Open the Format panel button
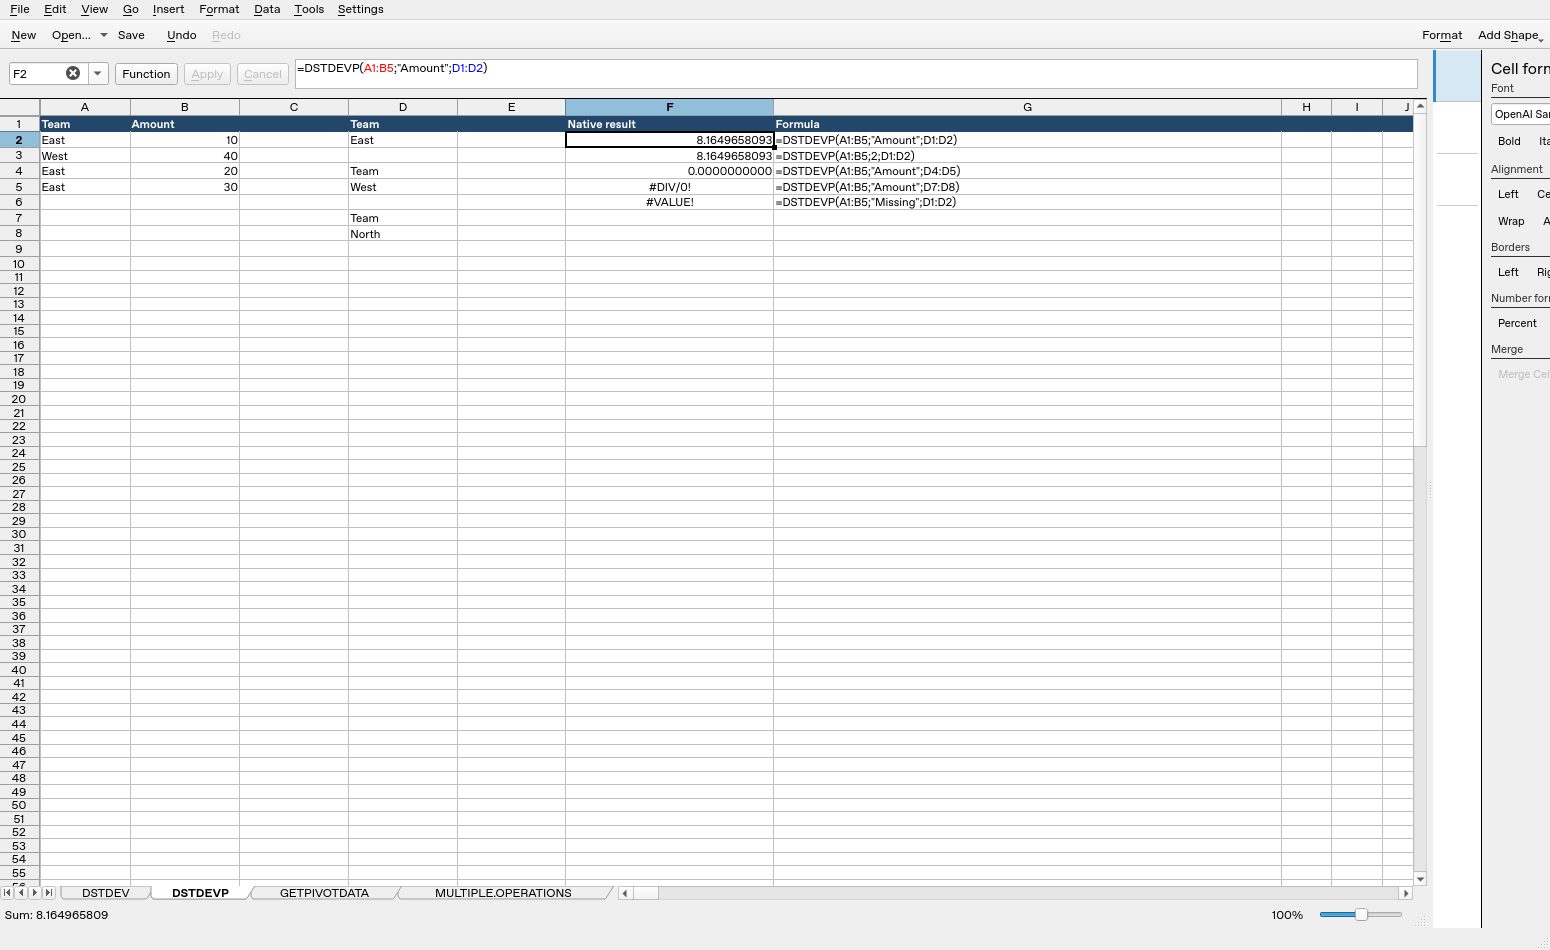 [1442, 35]
